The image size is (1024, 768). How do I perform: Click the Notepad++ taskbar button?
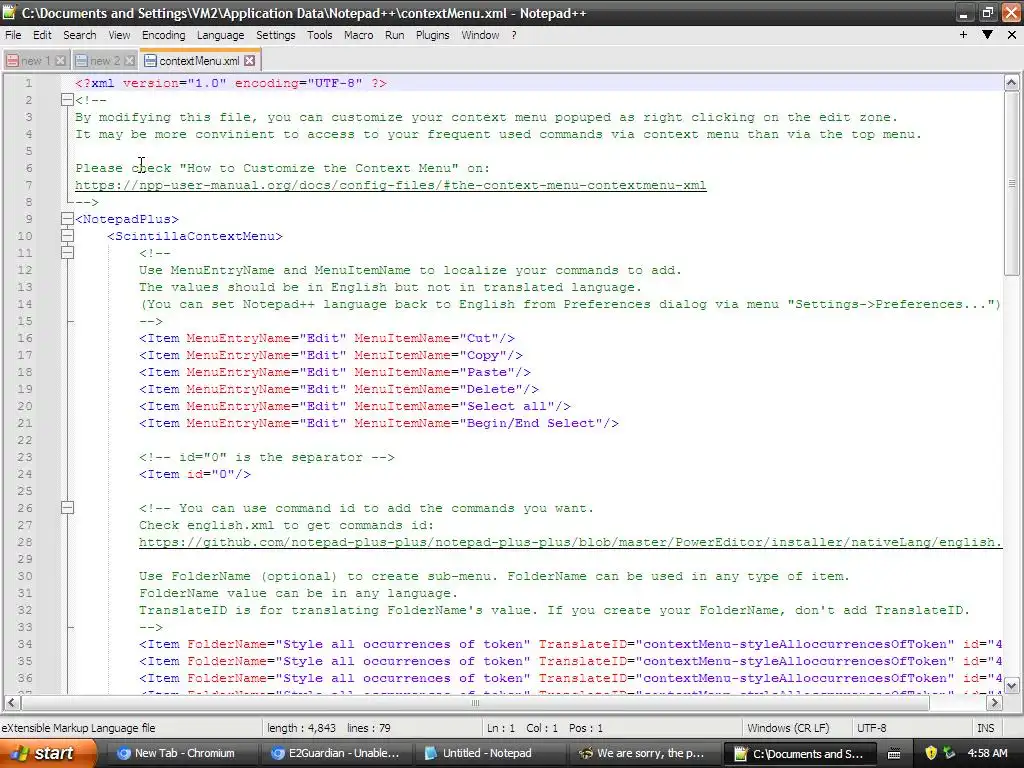pos(799,753)
